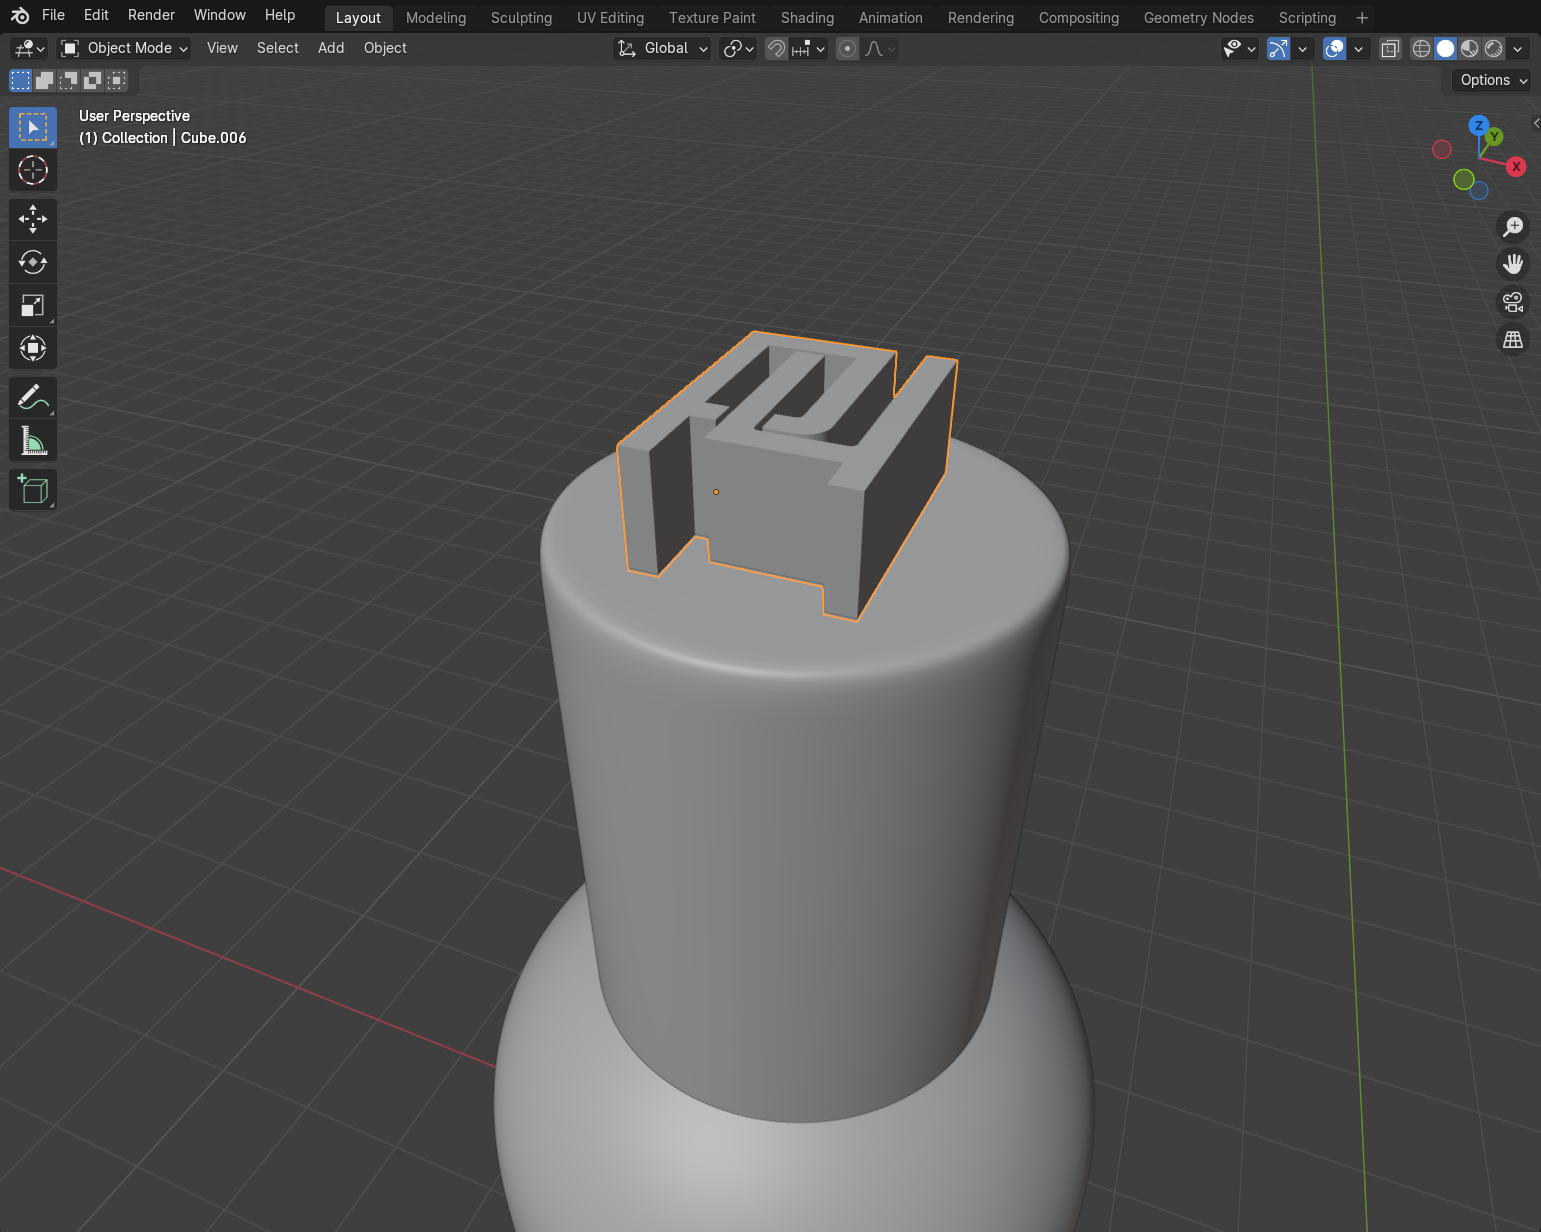This screenshot has height=1232, width=1541.
Task: Open snapping options dropdown
Action: click(808, 48)
